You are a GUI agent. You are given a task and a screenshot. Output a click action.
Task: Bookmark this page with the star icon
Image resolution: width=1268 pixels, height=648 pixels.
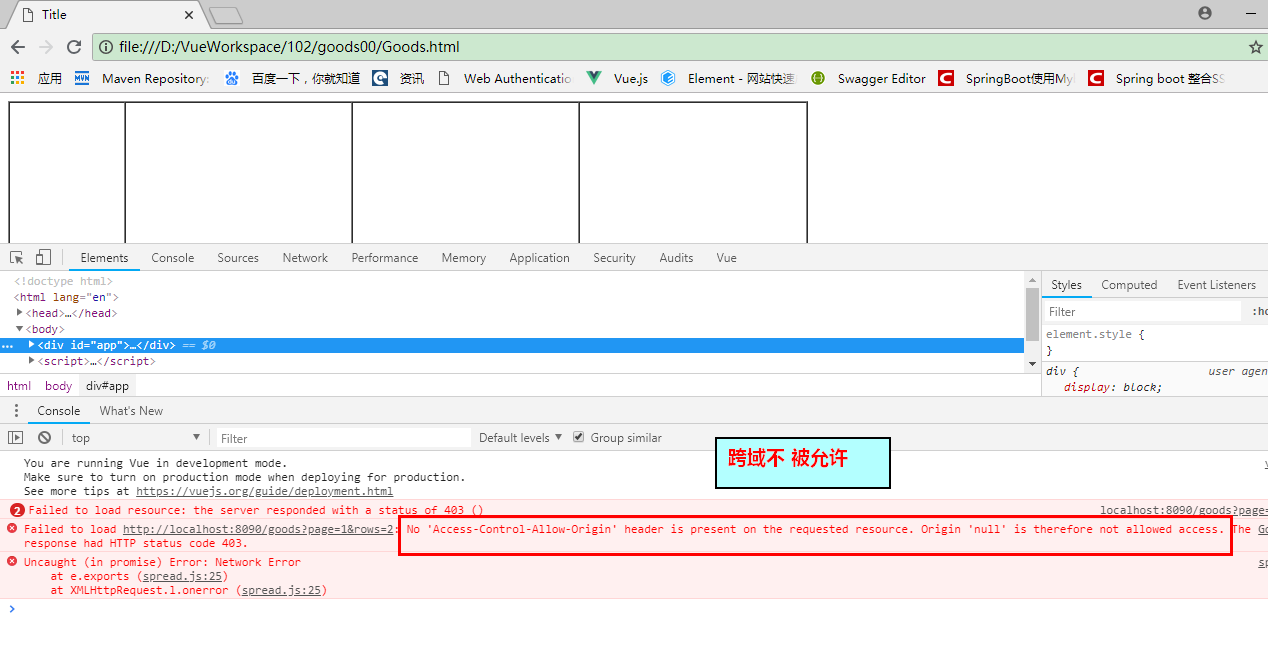click(1255, 47)
